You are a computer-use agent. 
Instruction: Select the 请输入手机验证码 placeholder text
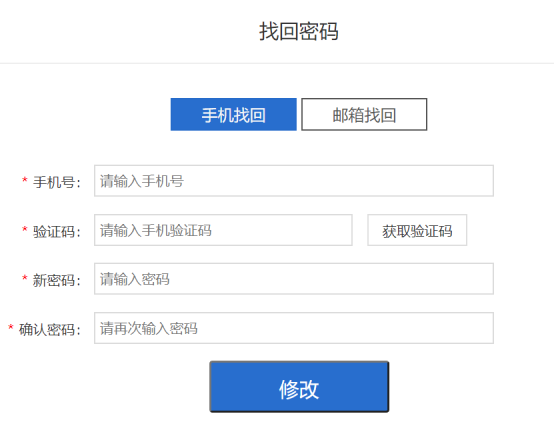click(x=156, y=230)
